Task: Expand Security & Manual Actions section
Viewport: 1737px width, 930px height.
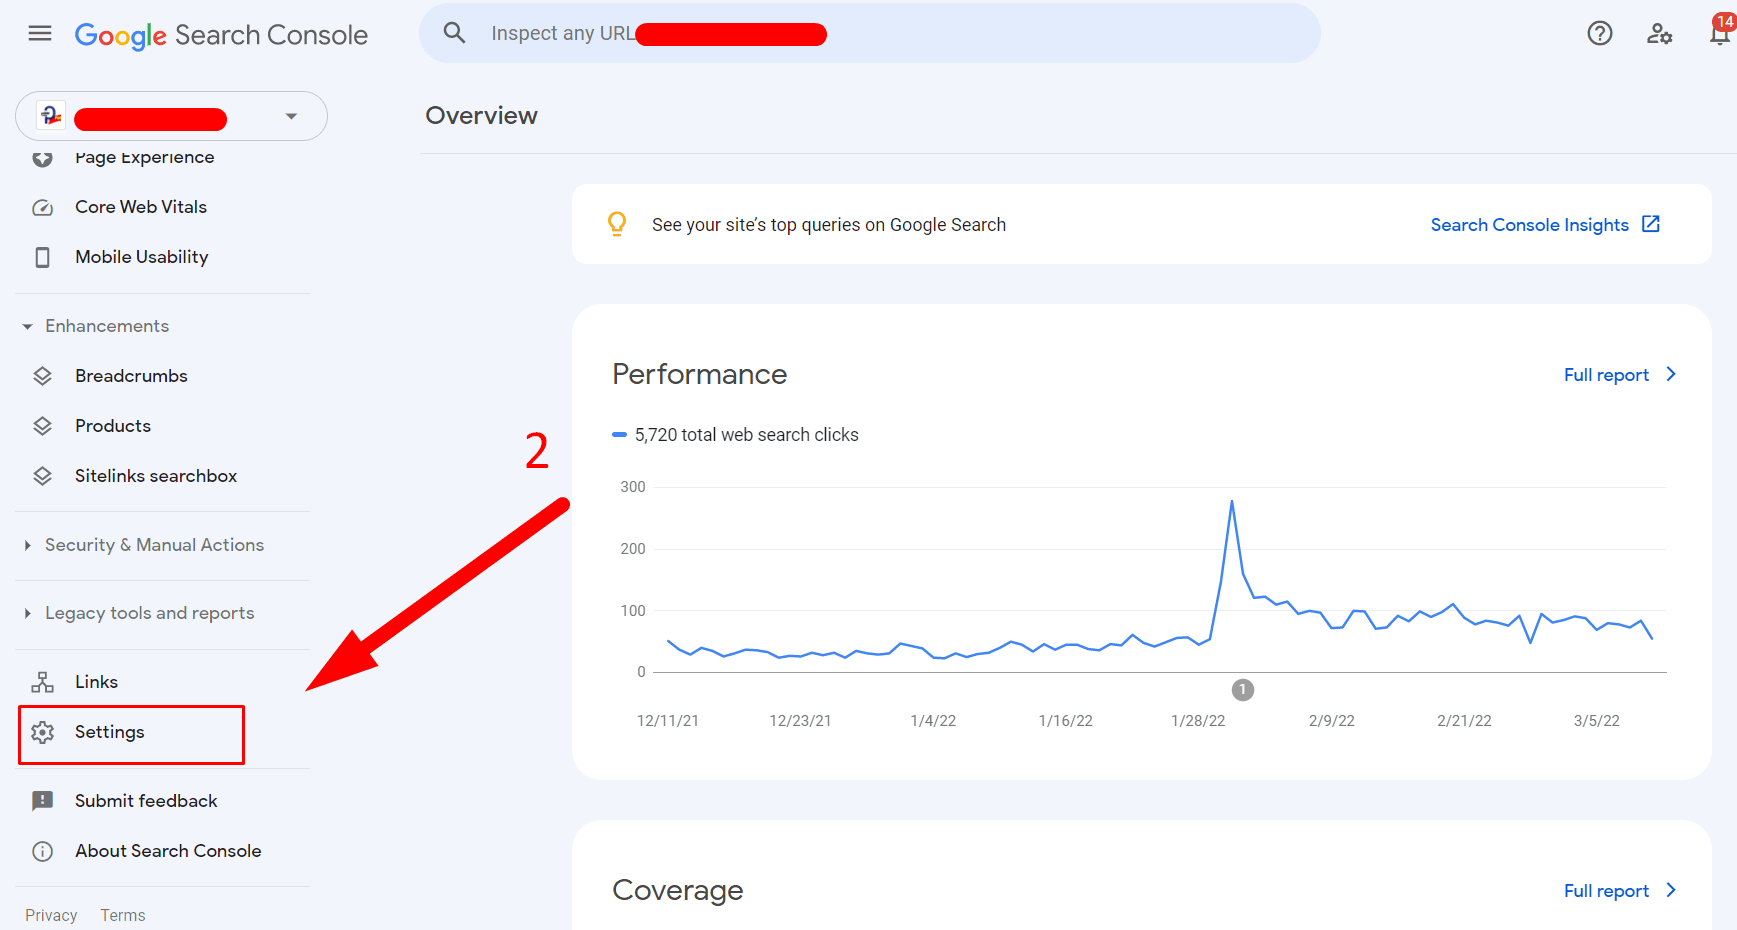Action: (154, 545)
